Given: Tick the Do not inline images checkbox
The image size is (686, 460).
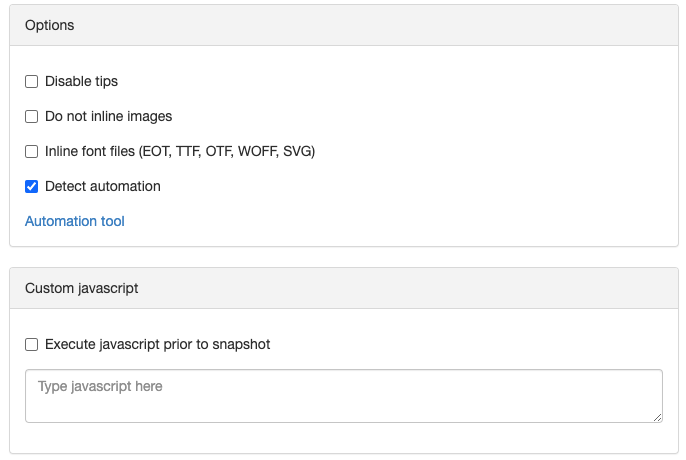Looking at the screenshot, I should click(32, 116).
